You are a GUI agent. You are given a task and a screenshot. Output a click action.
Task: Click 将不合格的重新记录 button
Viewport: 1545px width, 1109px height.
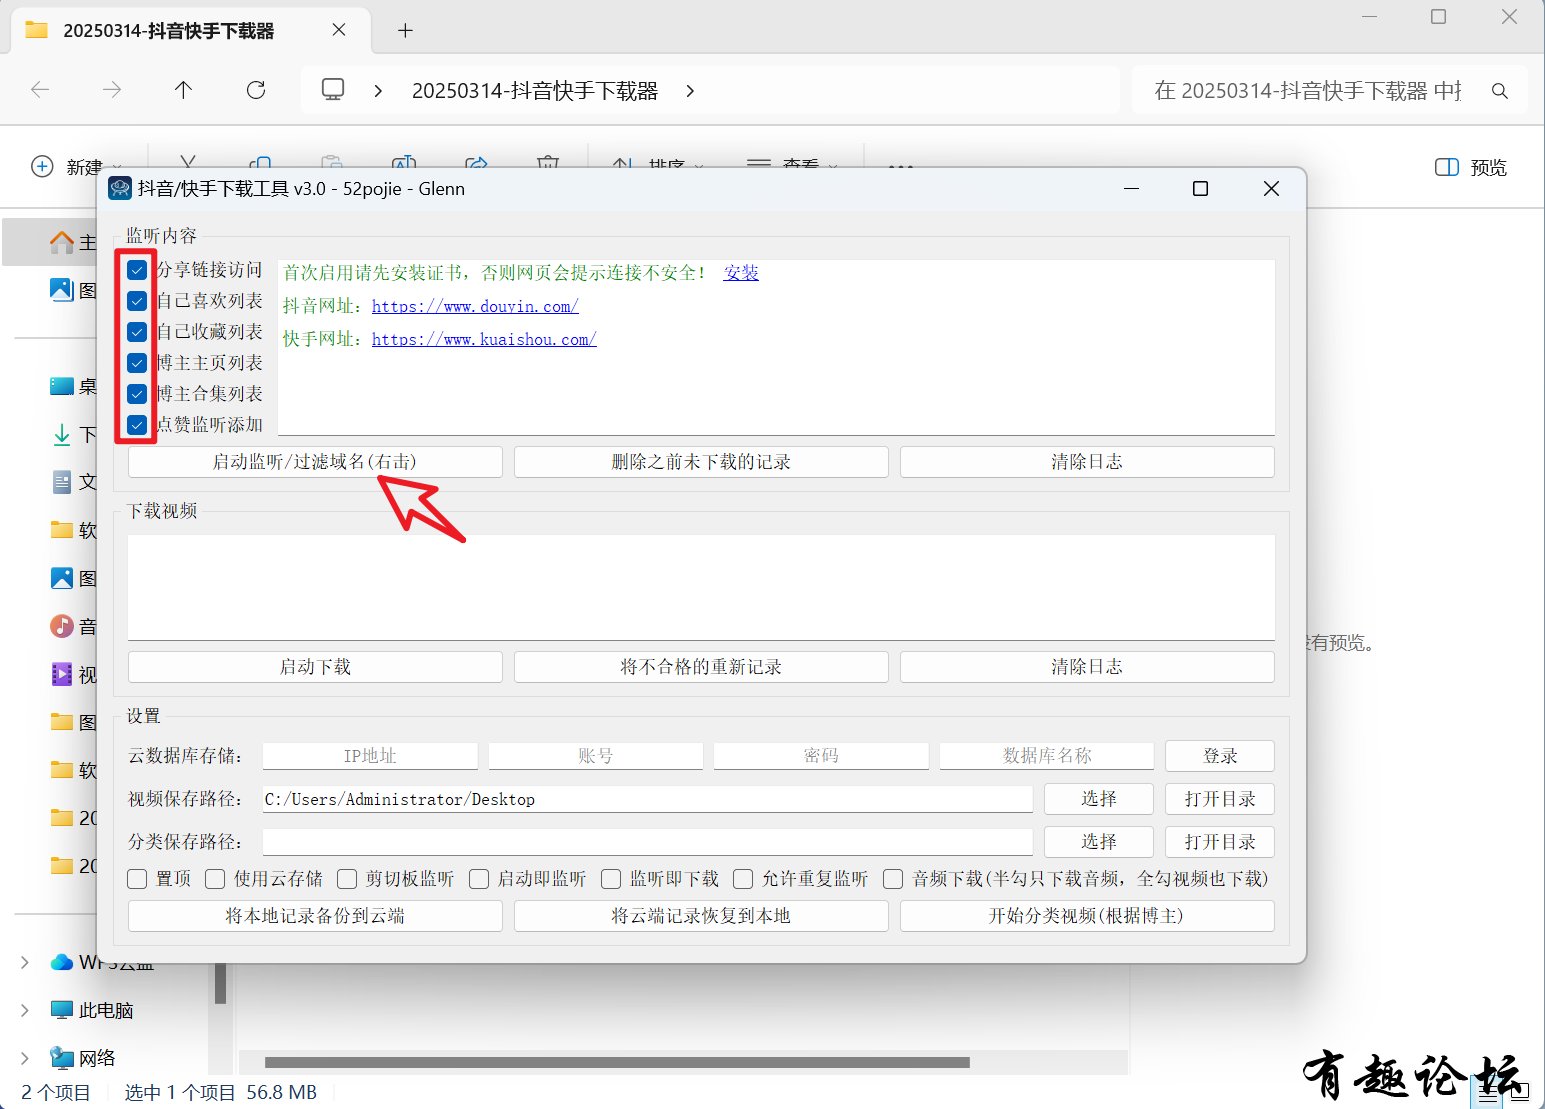tap(701, 667)
